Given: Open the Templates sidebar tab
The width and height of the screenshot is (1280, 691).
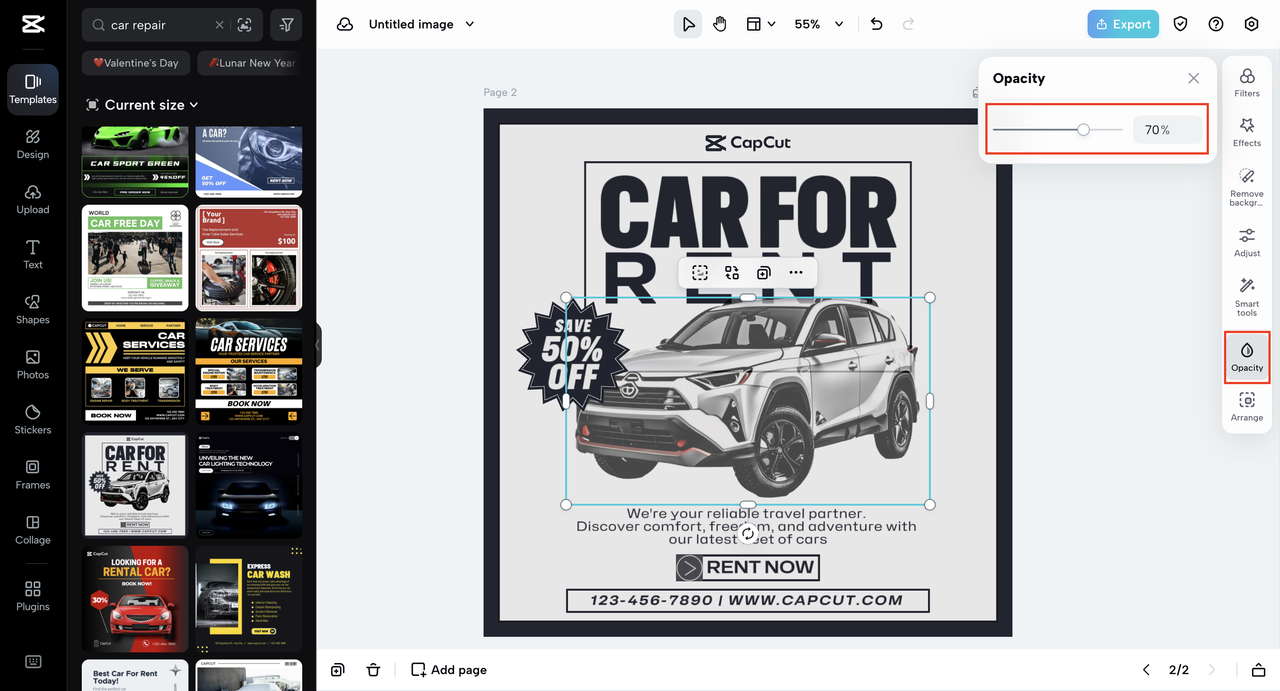Looking at the screenshot, I should (x=33, y=89).
